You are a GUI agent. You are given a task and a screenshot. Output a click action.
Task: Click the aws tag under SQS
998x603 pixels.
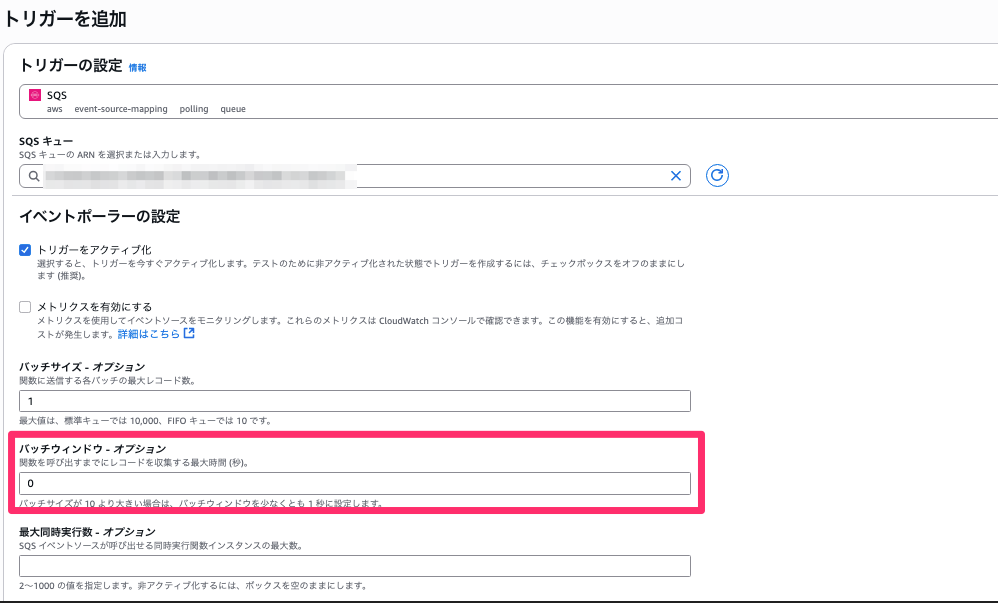point(57,109)
